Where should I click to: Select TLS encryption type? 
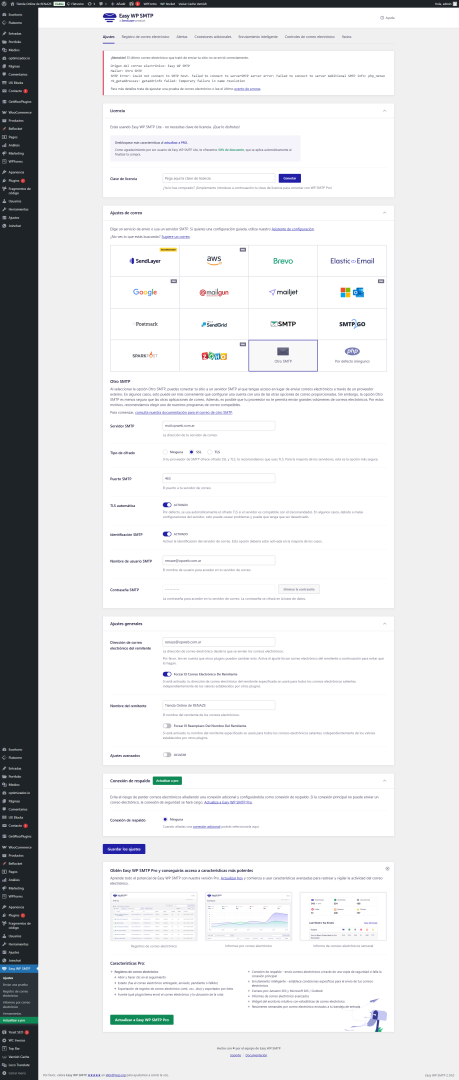[x=210, y=451]
